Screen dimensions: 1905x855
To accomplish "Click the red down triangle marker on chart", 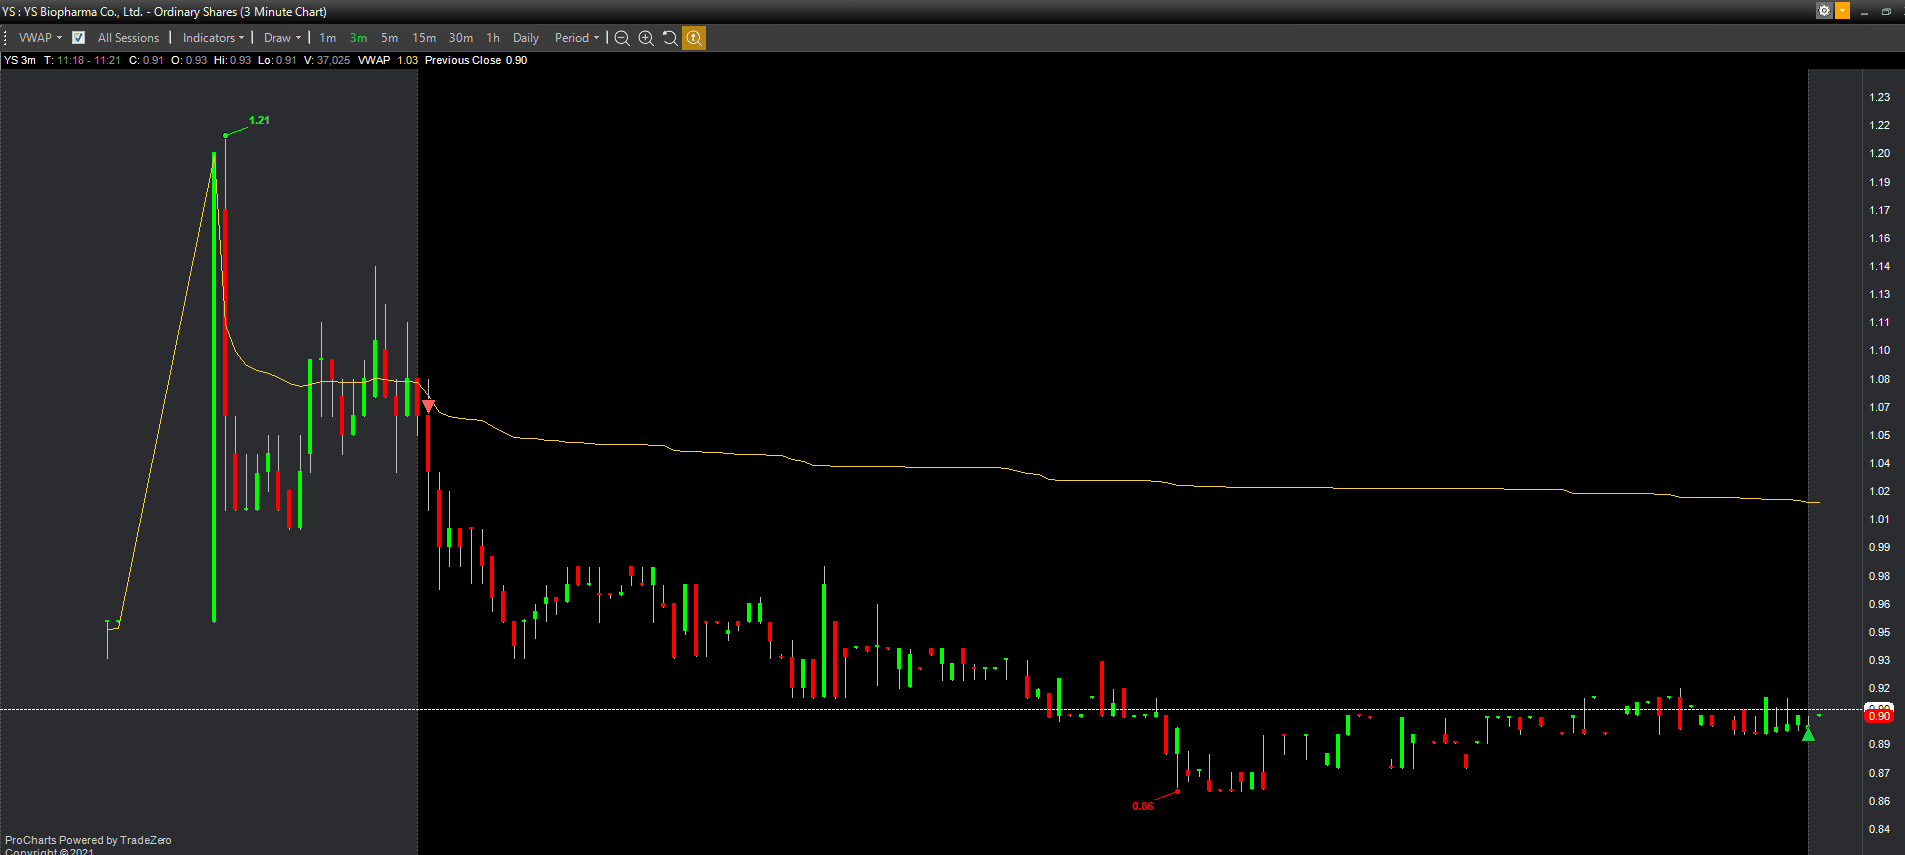I will click(428, 406).
